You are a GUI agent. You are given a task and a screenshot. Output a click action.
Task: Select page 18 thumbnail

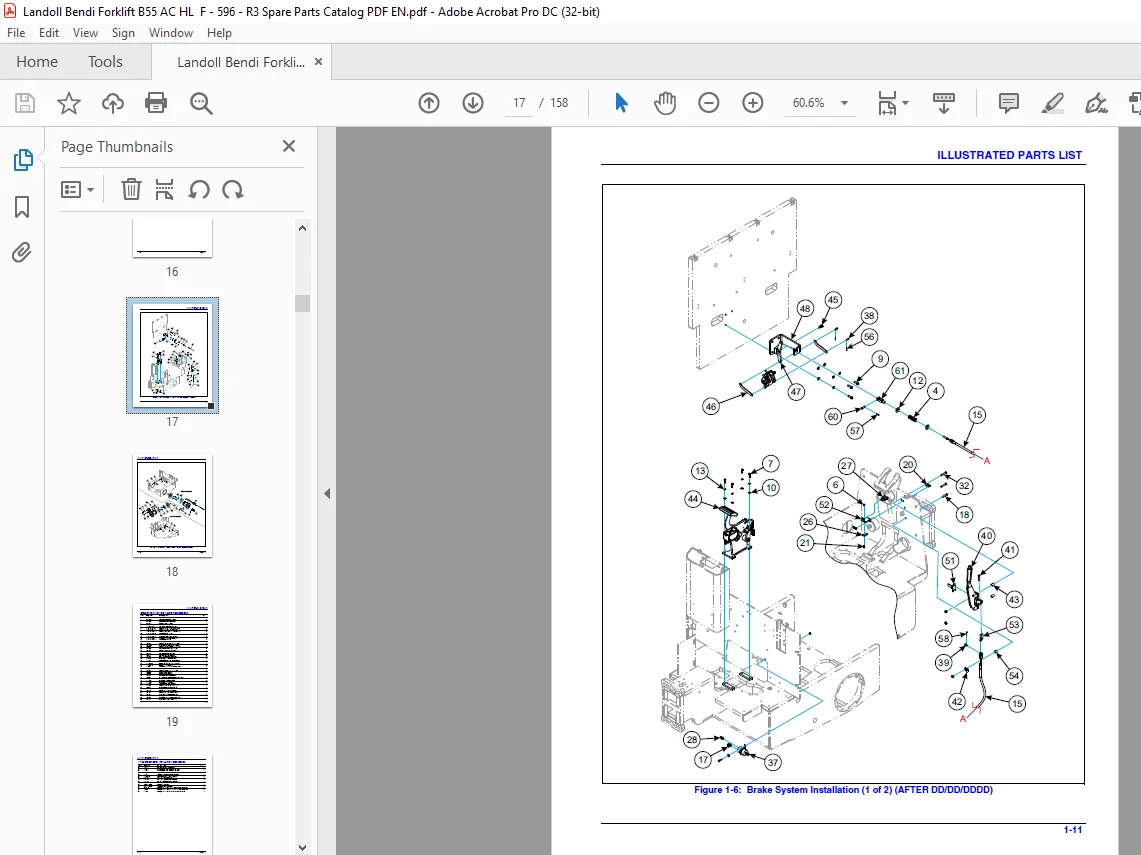pos(172,506)
